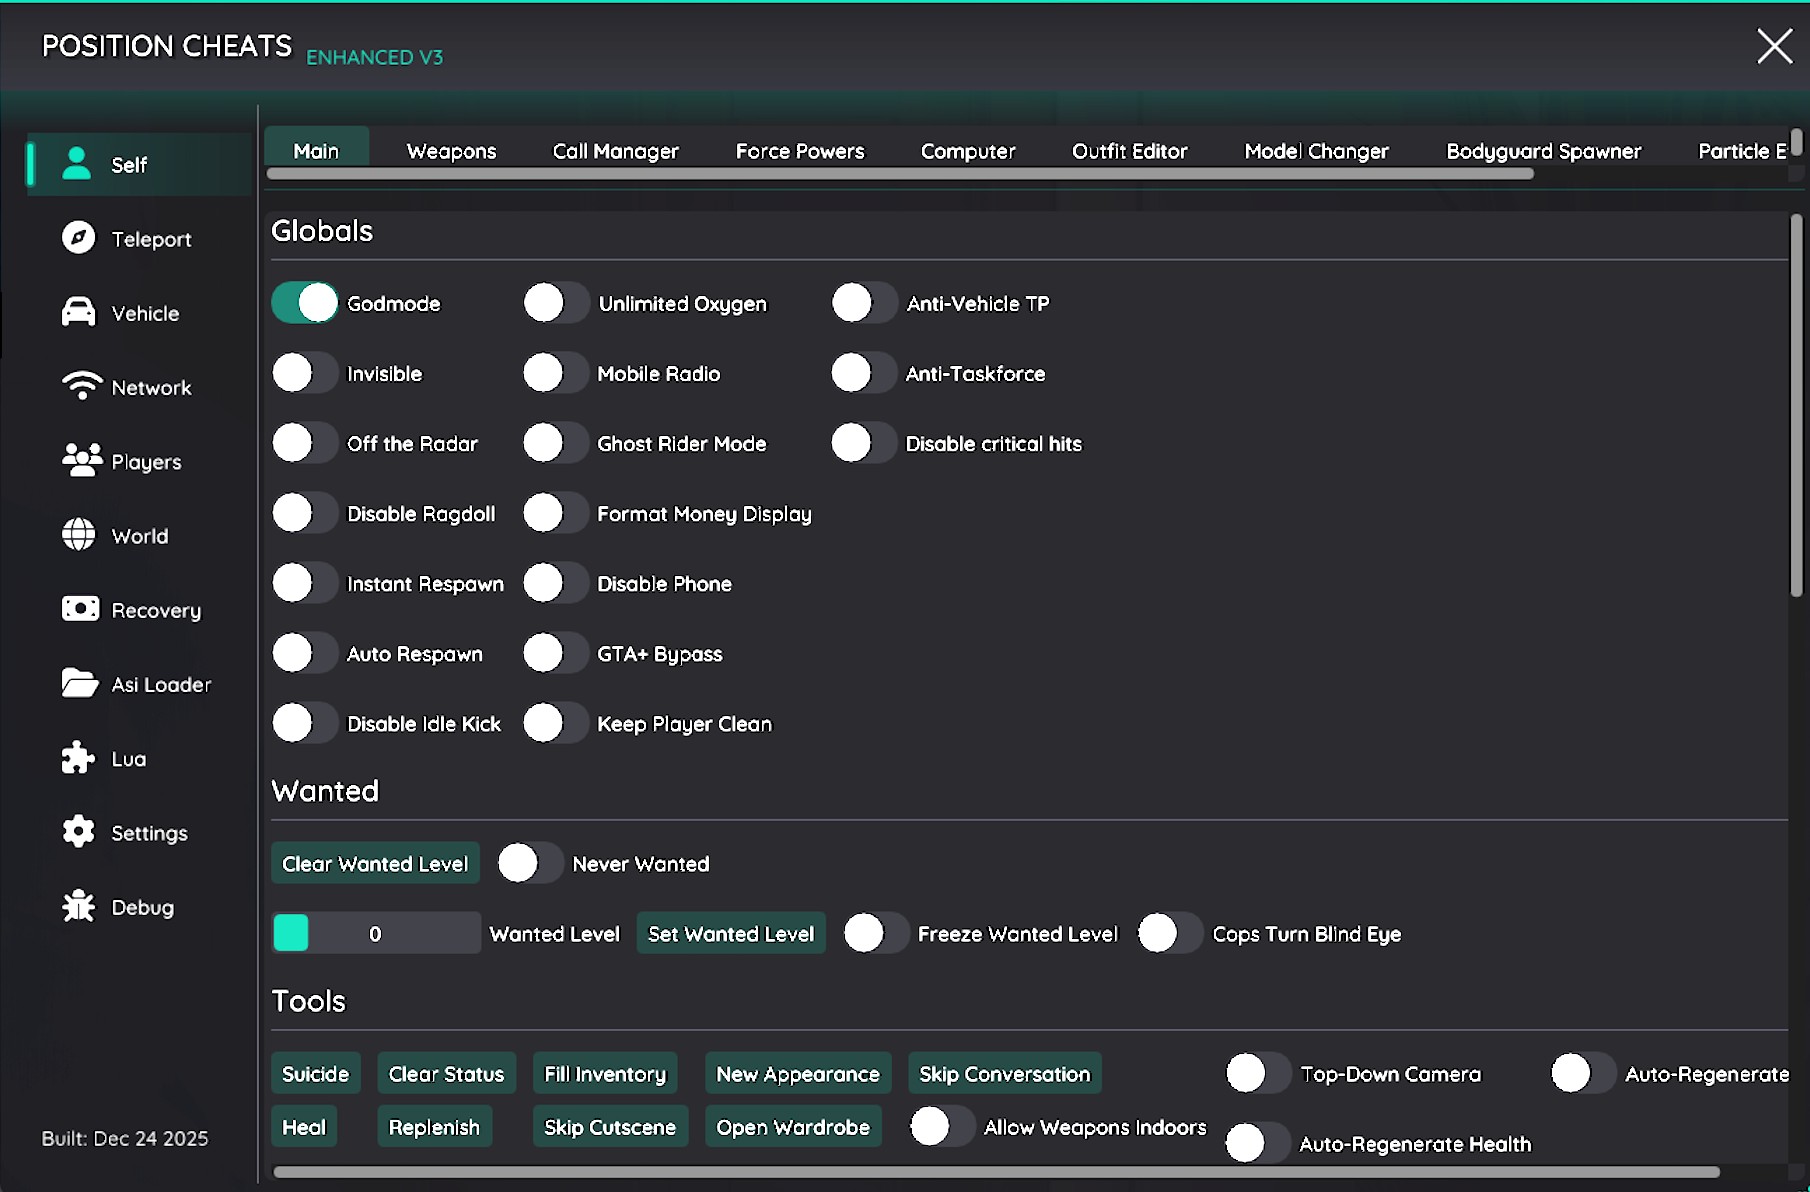The width and height of the screenshot is (1810, 1192).
Task: Disable the Godmode toggle
Action: (x=305, y=303)
